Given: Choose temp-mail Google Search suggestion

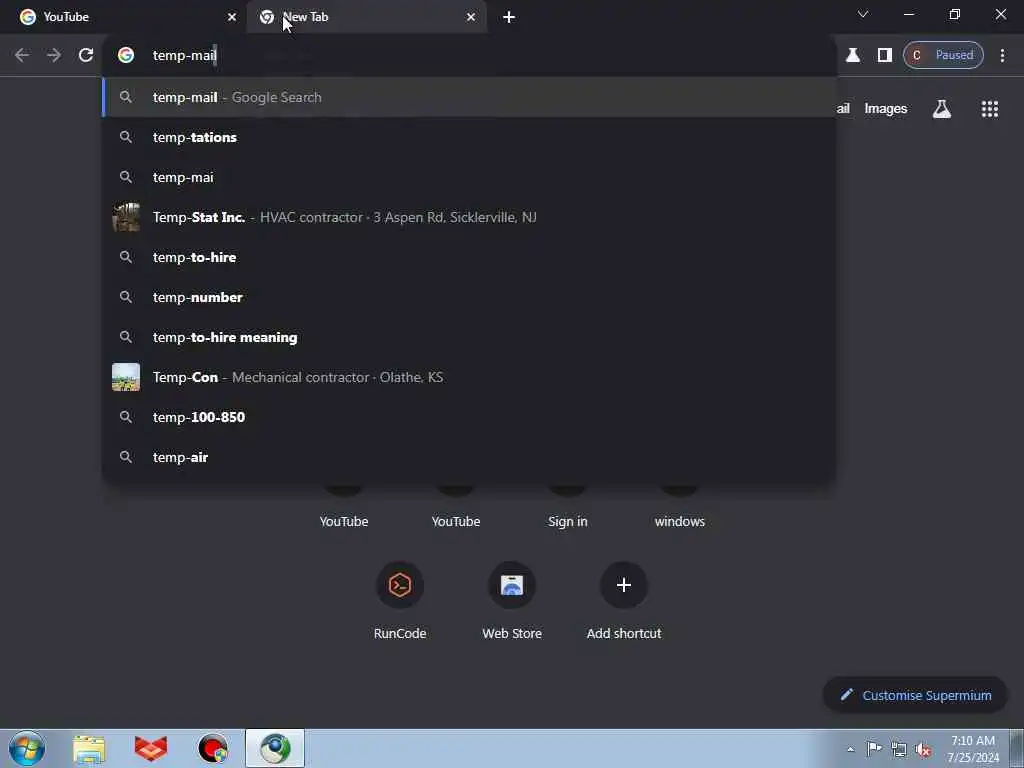Looking at the screenshot, I should [469, 97].
